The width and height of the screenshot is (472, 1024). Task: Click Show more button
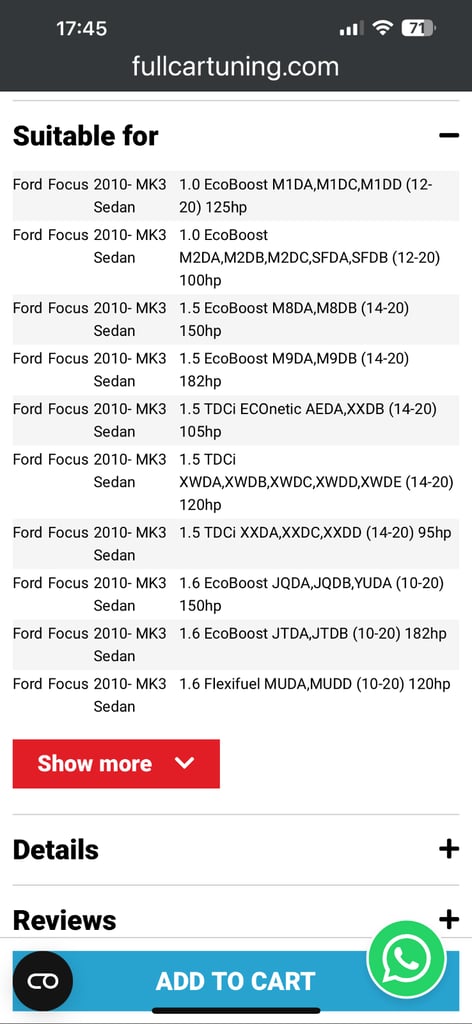[116, 763]
